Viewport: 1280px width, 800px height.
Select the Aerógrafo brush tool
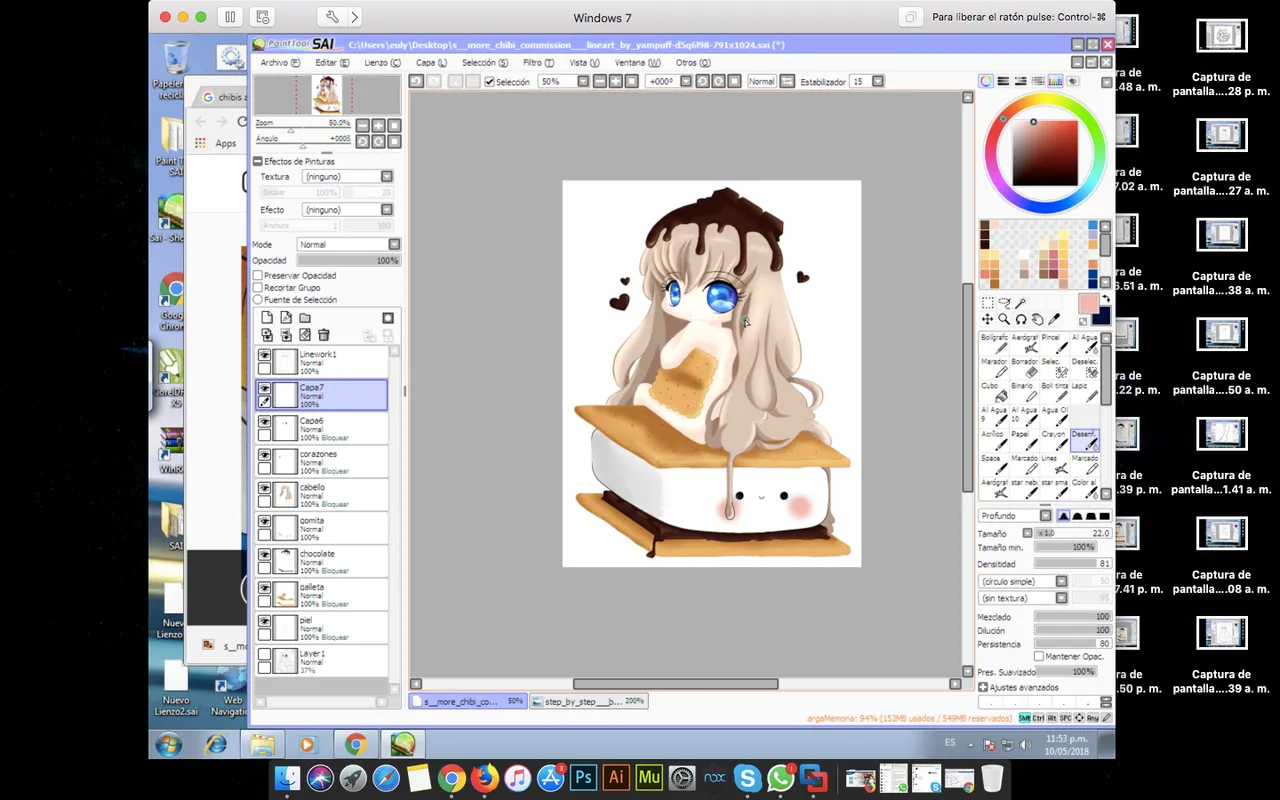pyautogui.click(x=1024, y=343)
